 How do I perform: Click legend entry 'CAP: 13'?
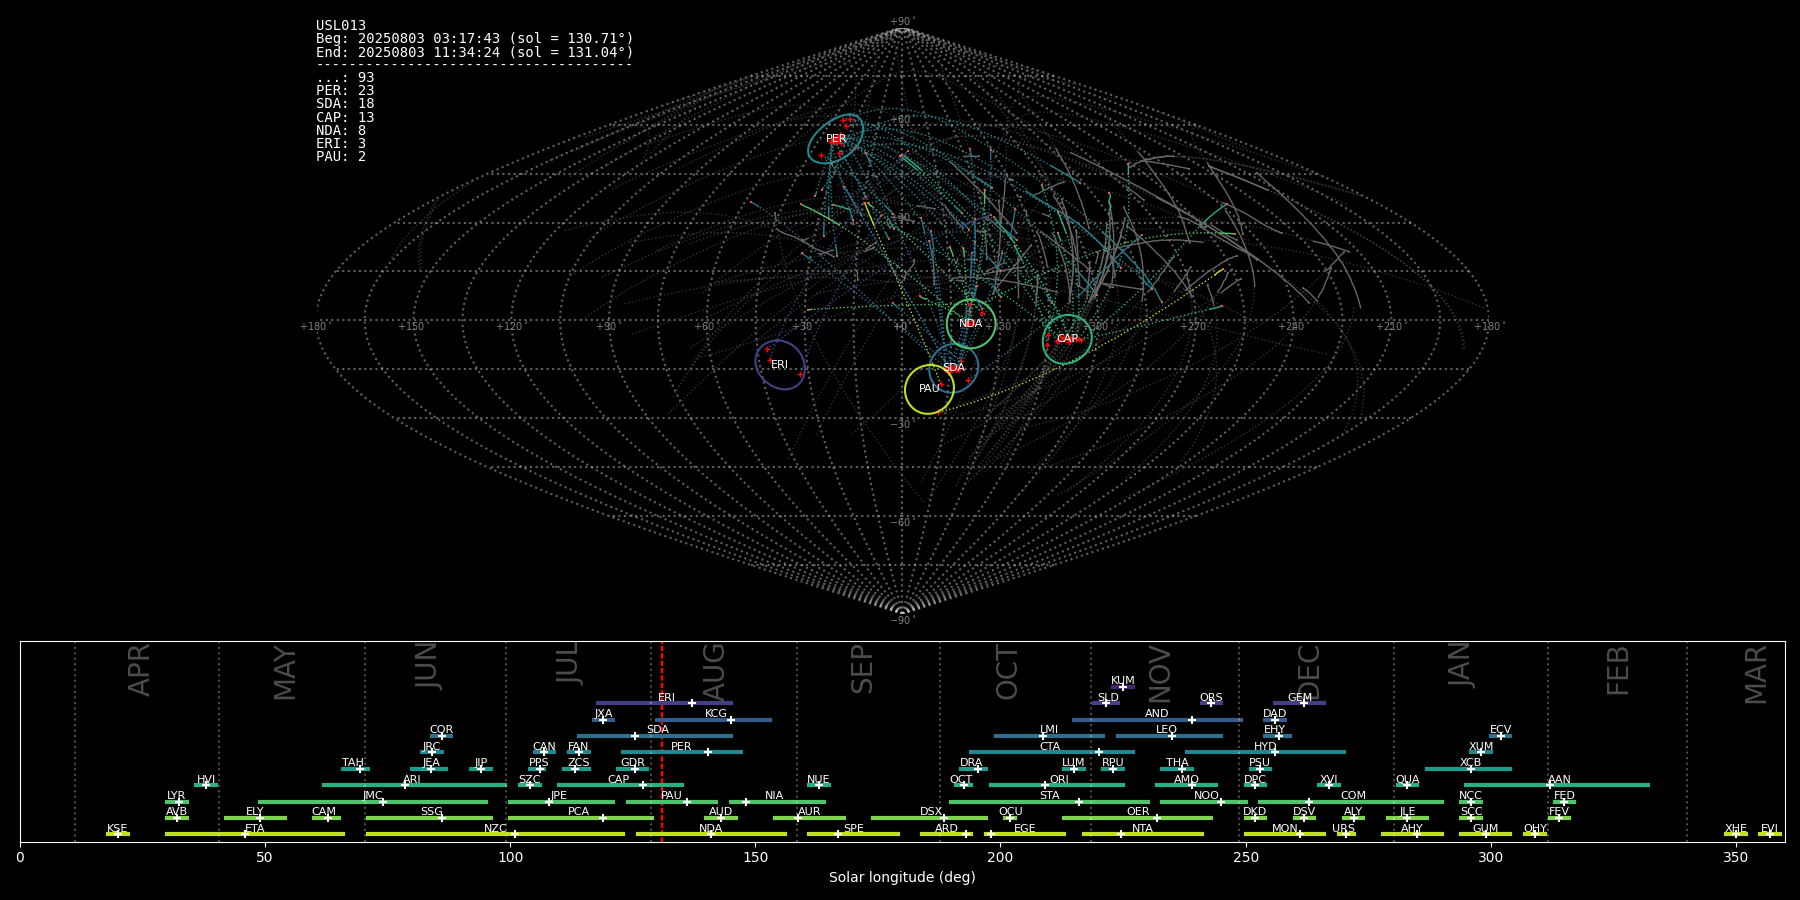345,118
